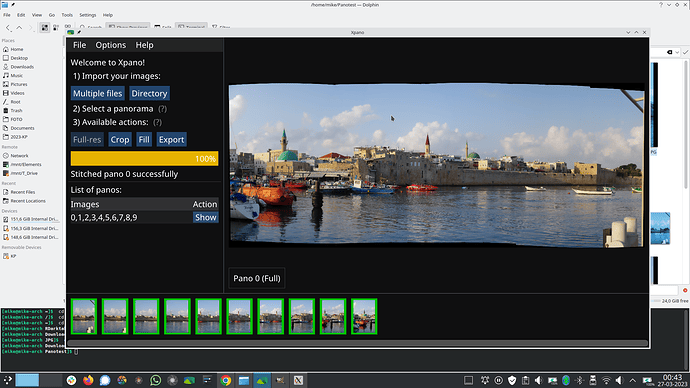Open the X icon app in taskbar
Viewport: 690px width, 388px height.
tap(298, 380)
